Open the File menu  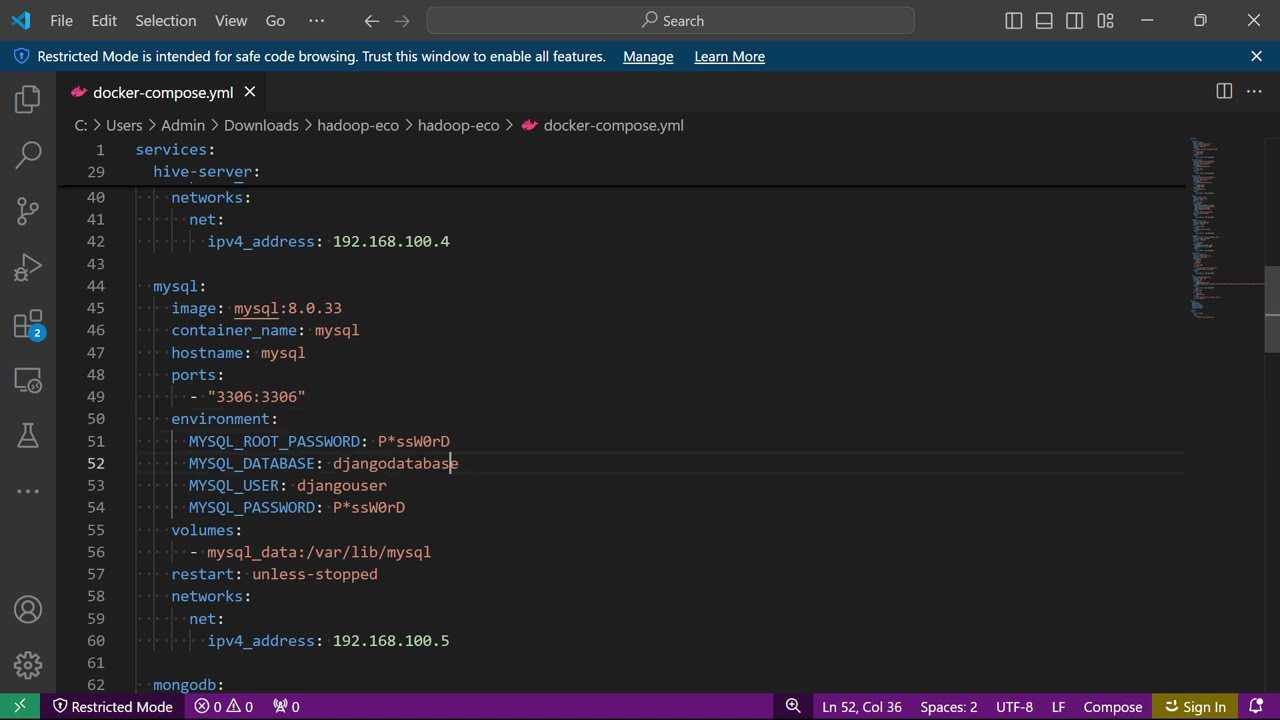pos(61,20)
